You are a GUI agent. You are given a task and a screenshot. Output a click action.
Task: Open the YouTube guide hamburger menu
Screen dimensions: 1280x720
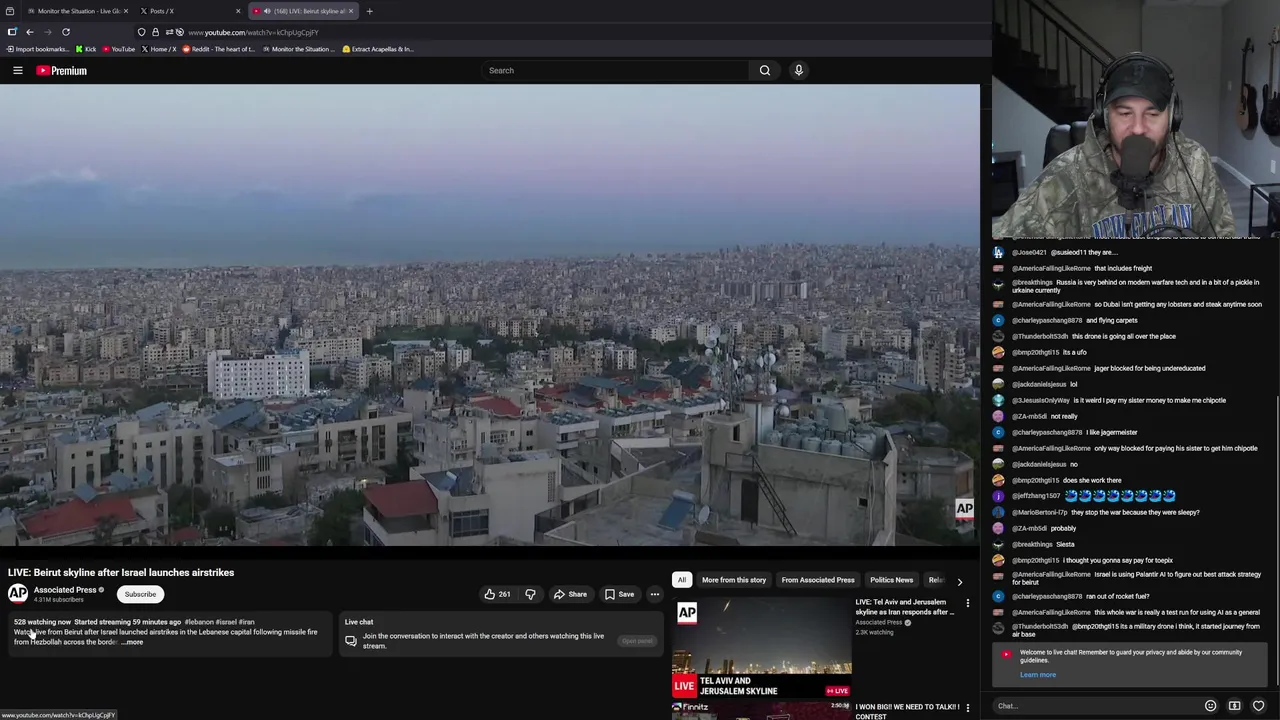click(17, 70)
